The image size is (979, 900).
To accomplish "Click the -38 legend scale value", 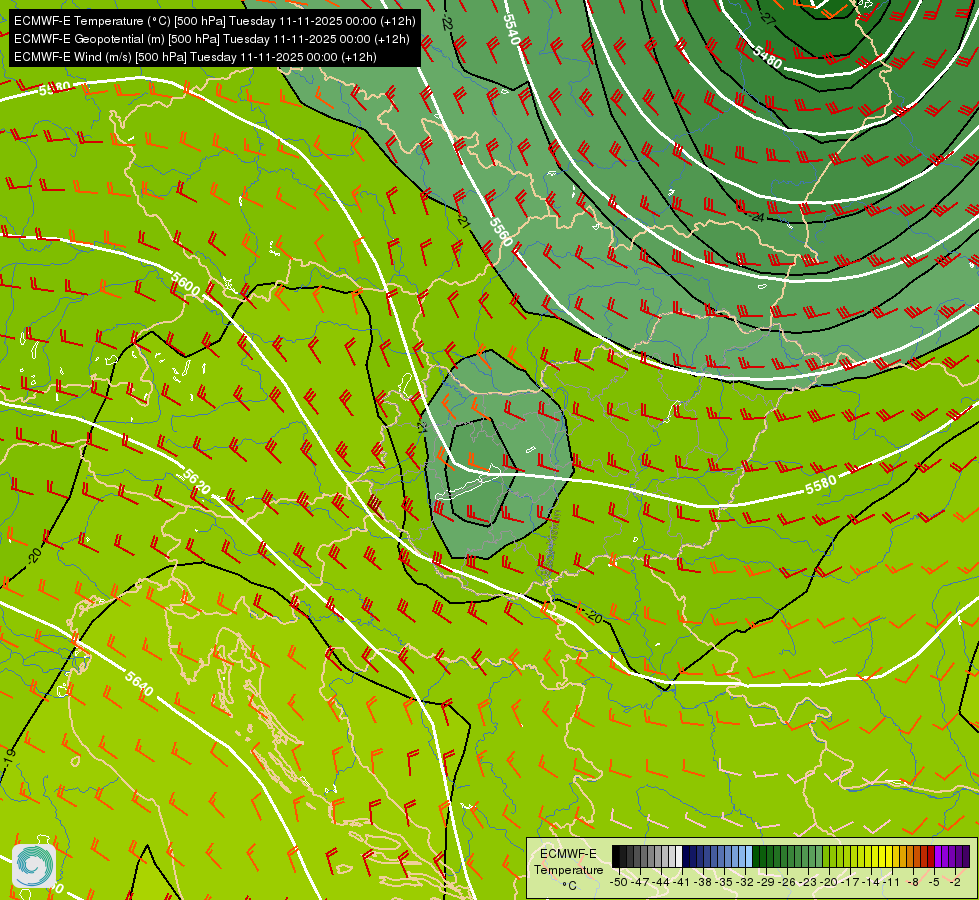I will [x=702, y=882].
